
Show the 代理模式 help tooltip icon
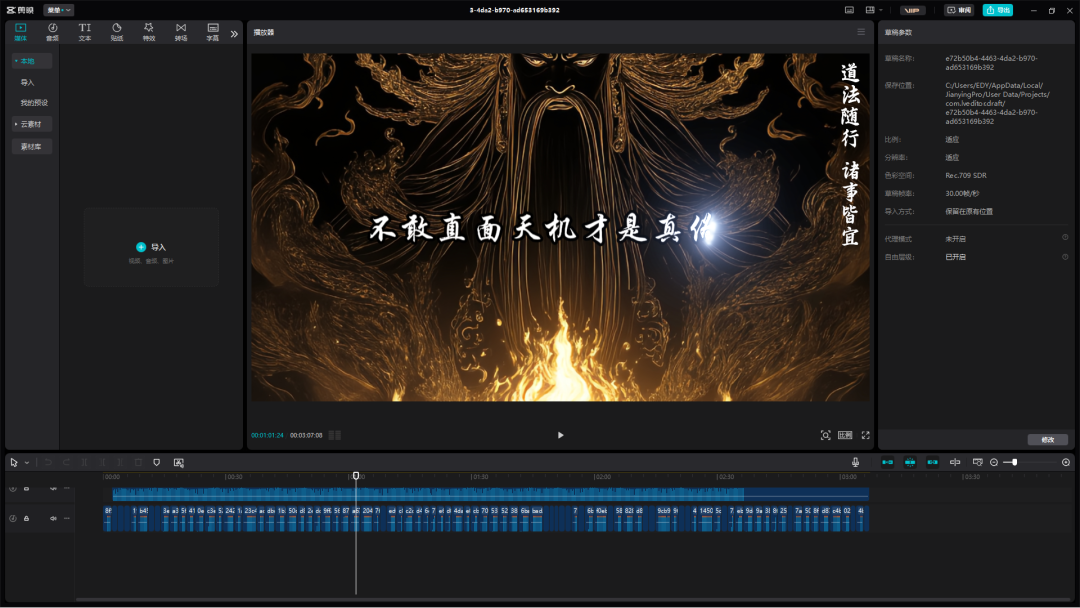pyautogui.click(x=1065, y=238)
